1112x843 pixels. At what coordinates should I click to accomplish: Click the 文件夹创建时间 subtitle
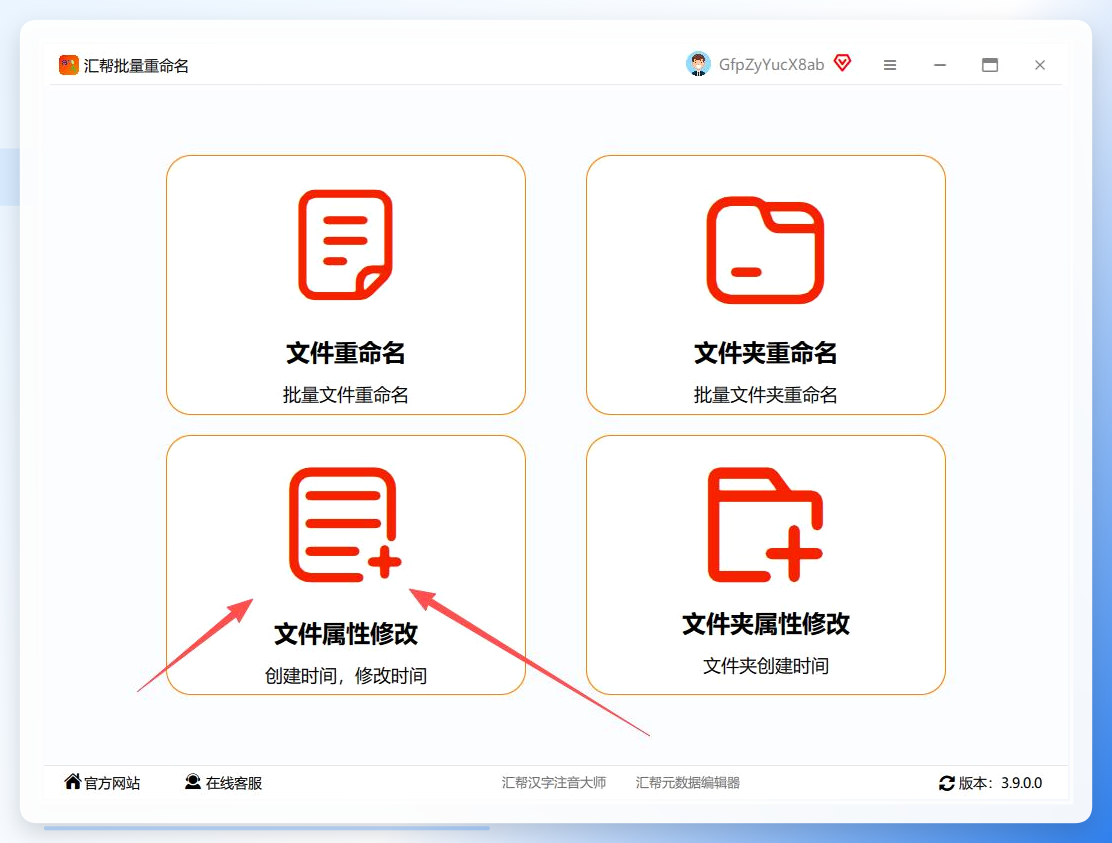tap(765, 666)
